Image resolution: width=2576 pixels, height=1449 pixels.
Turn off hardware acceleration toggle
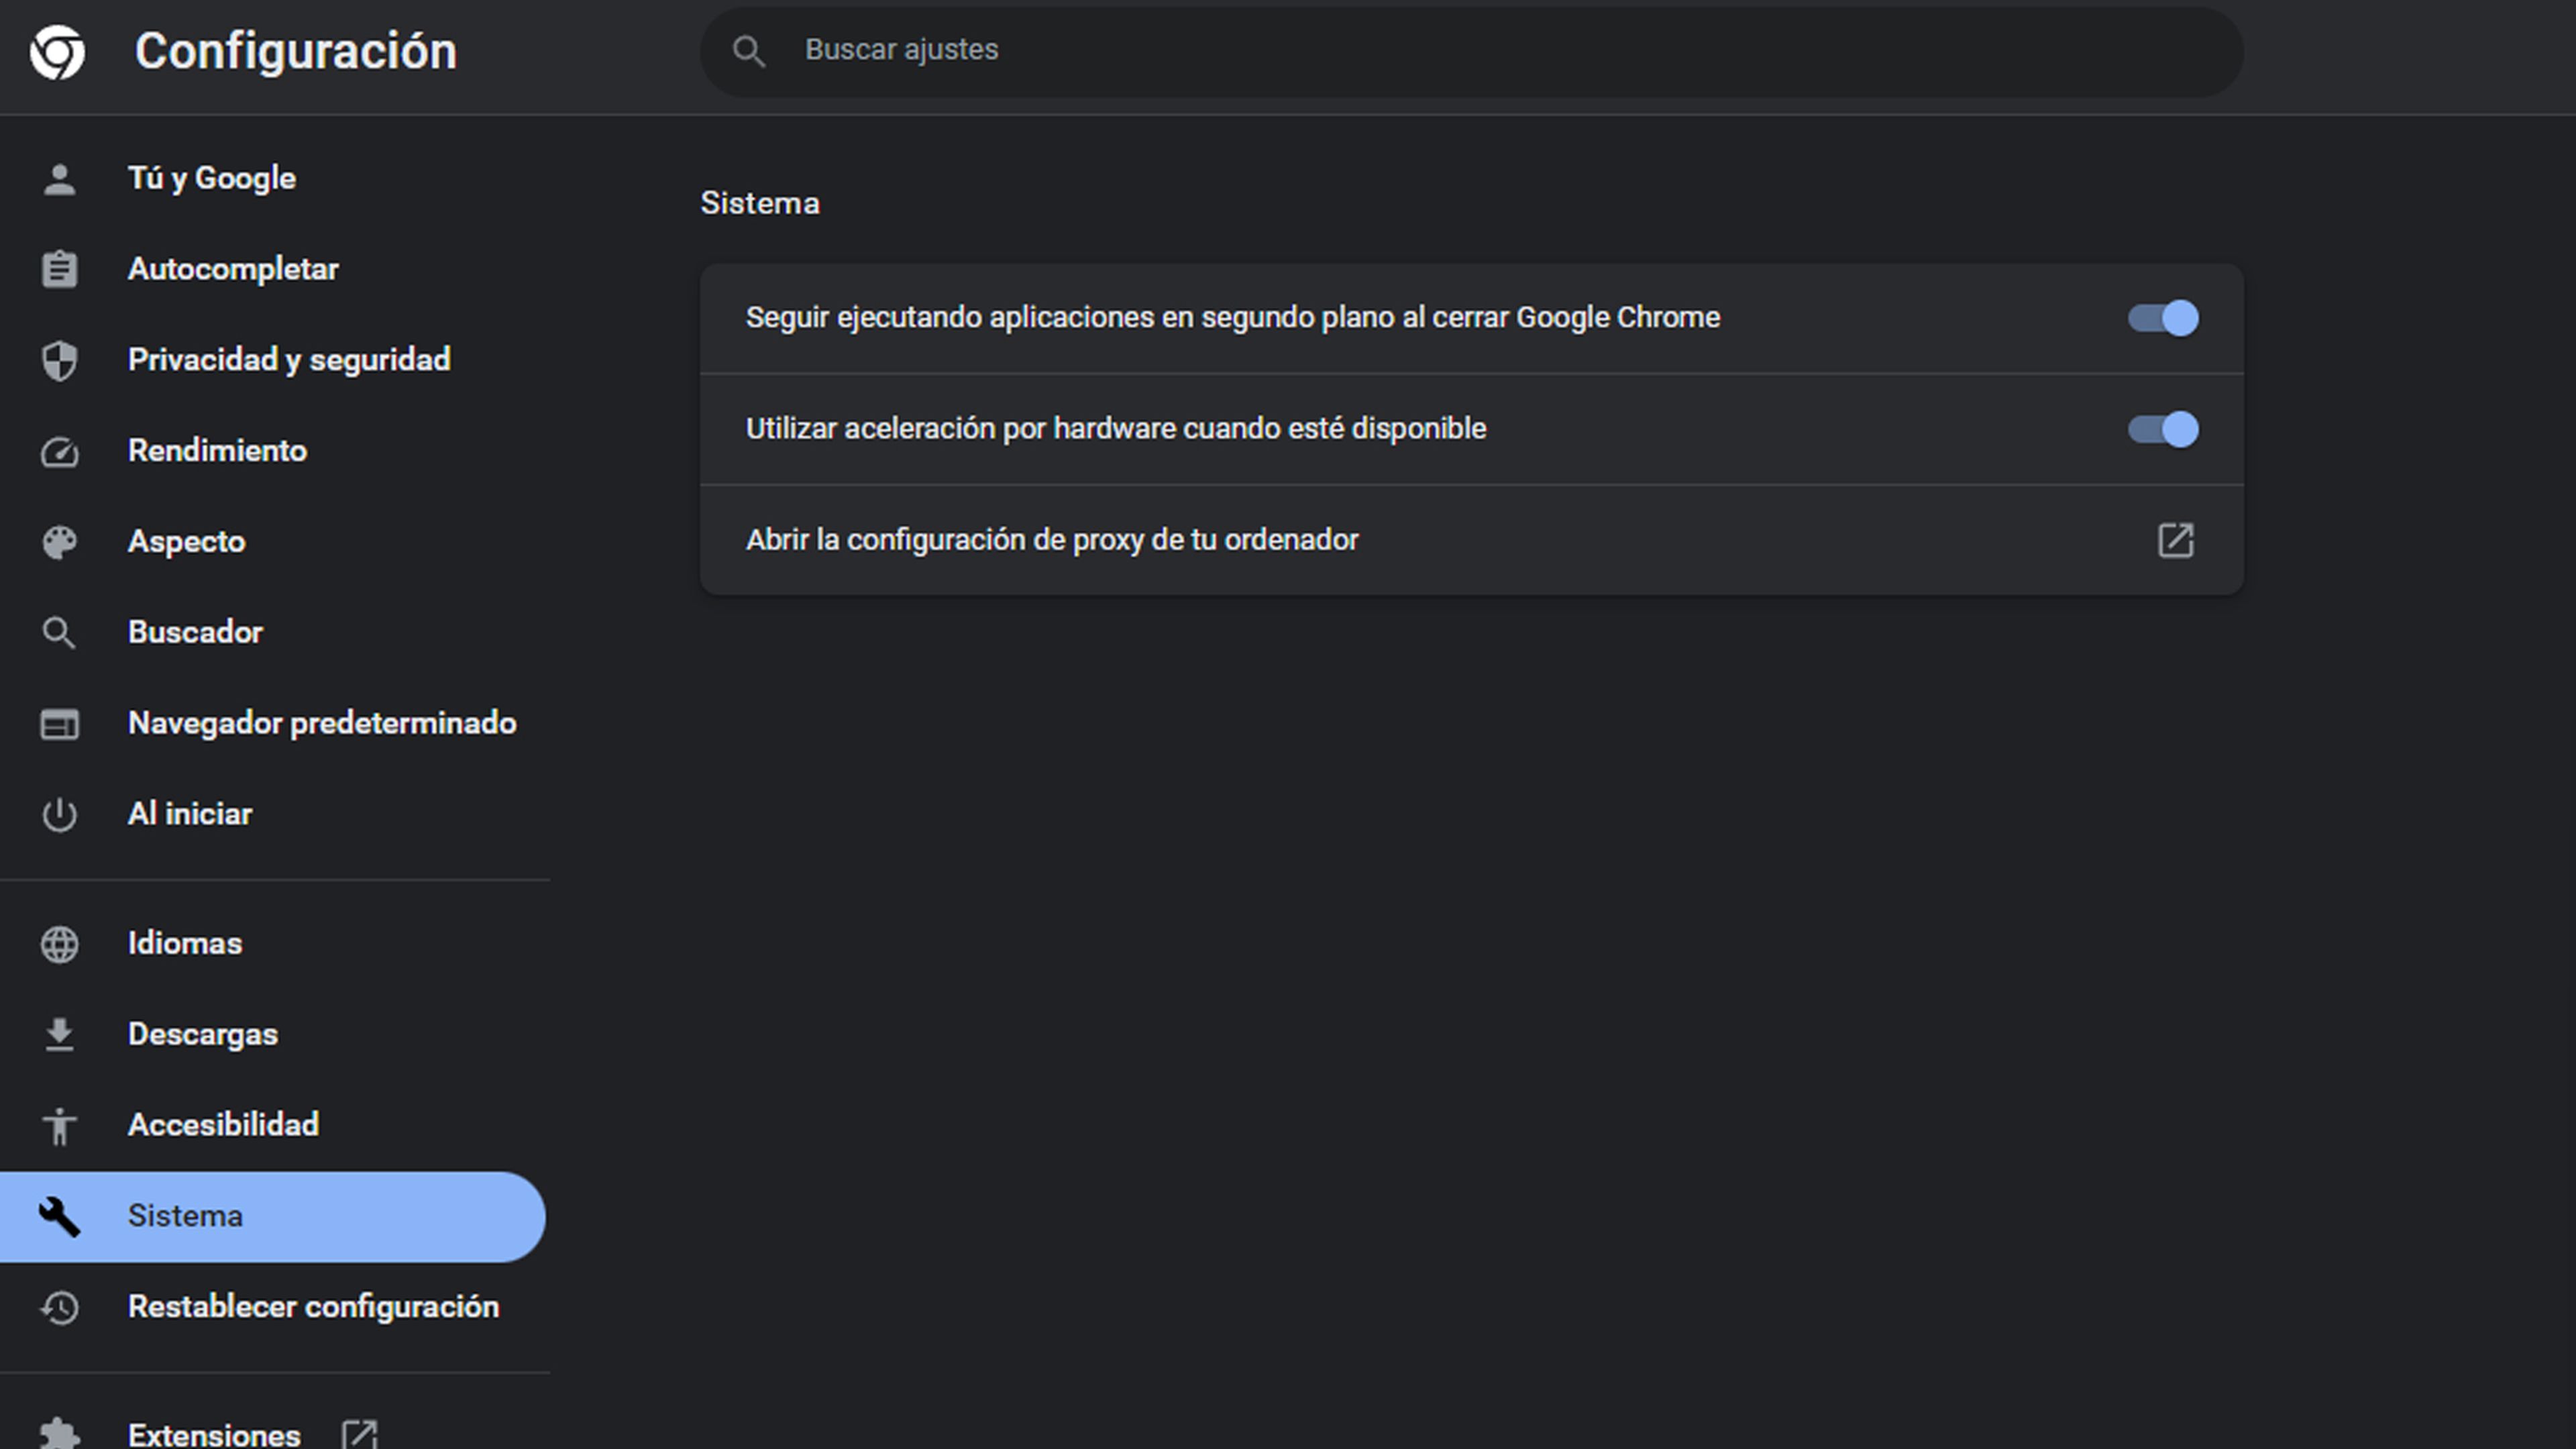pyautogui.click(x=2162, y=430)
